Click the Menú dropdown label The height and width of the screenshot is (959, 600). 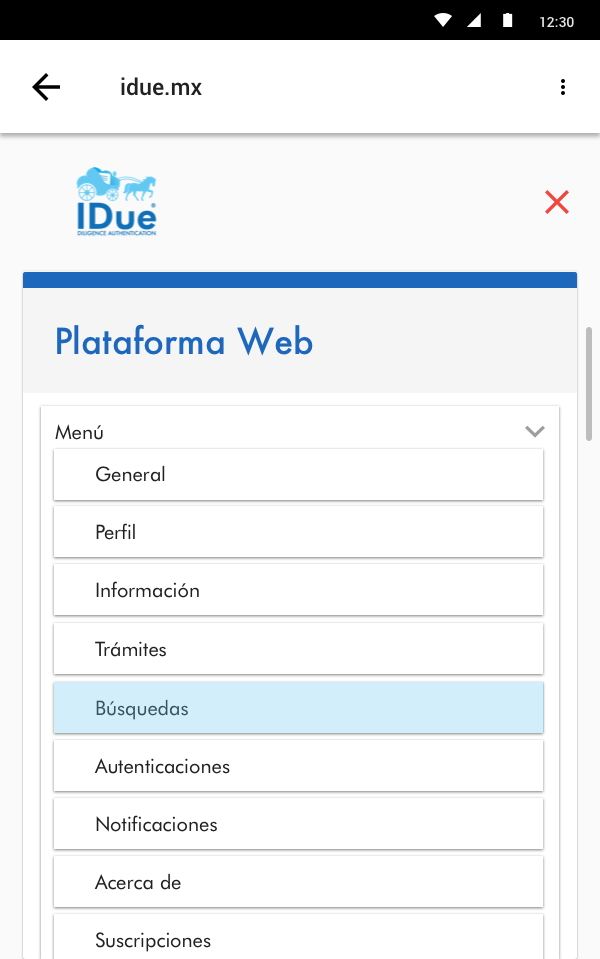[80, 433]
